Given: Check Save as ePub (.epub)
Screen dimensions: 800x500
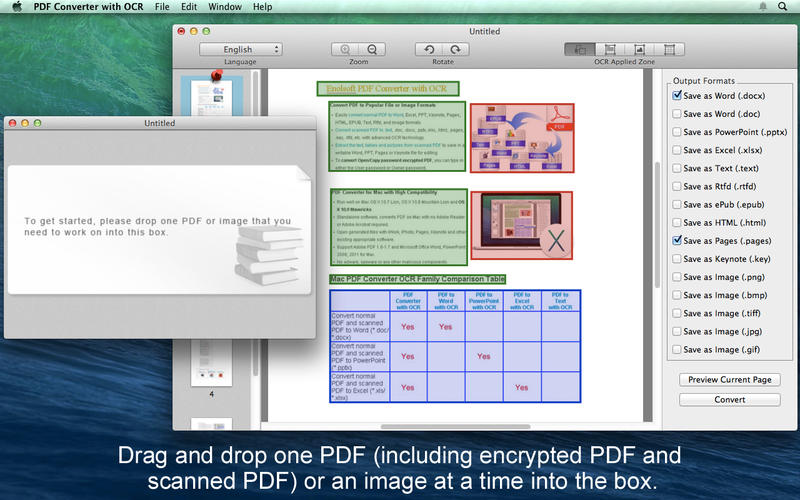Looking at the screenshot, I should [x=677, y=205].
